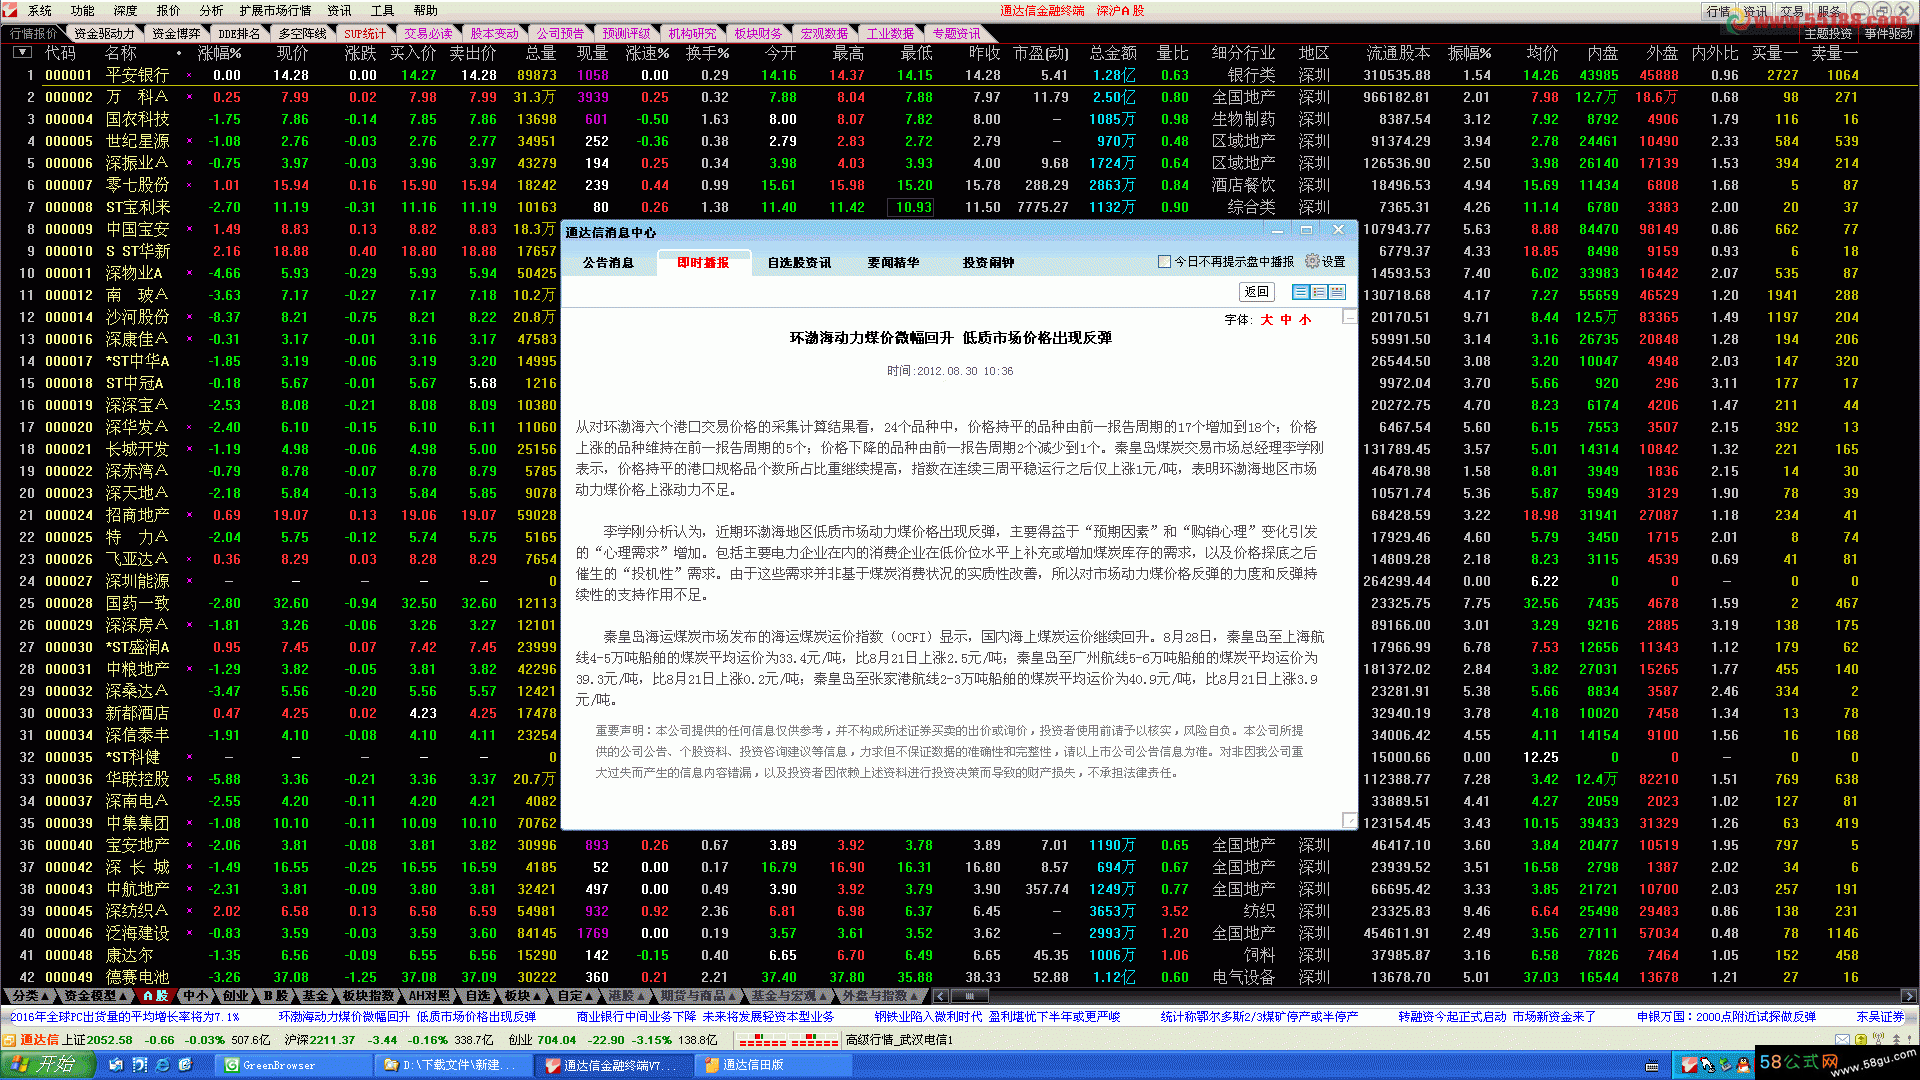Select stock row 平安银行
The image size is (1920, 1080).
(960, 75)
